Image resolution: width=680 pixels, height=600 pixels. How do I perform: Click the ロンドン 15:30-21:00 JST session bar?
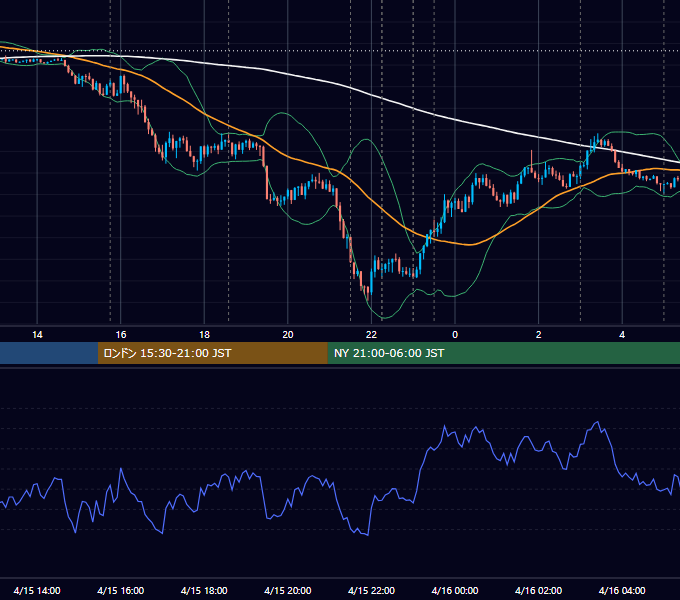point(212,353)
